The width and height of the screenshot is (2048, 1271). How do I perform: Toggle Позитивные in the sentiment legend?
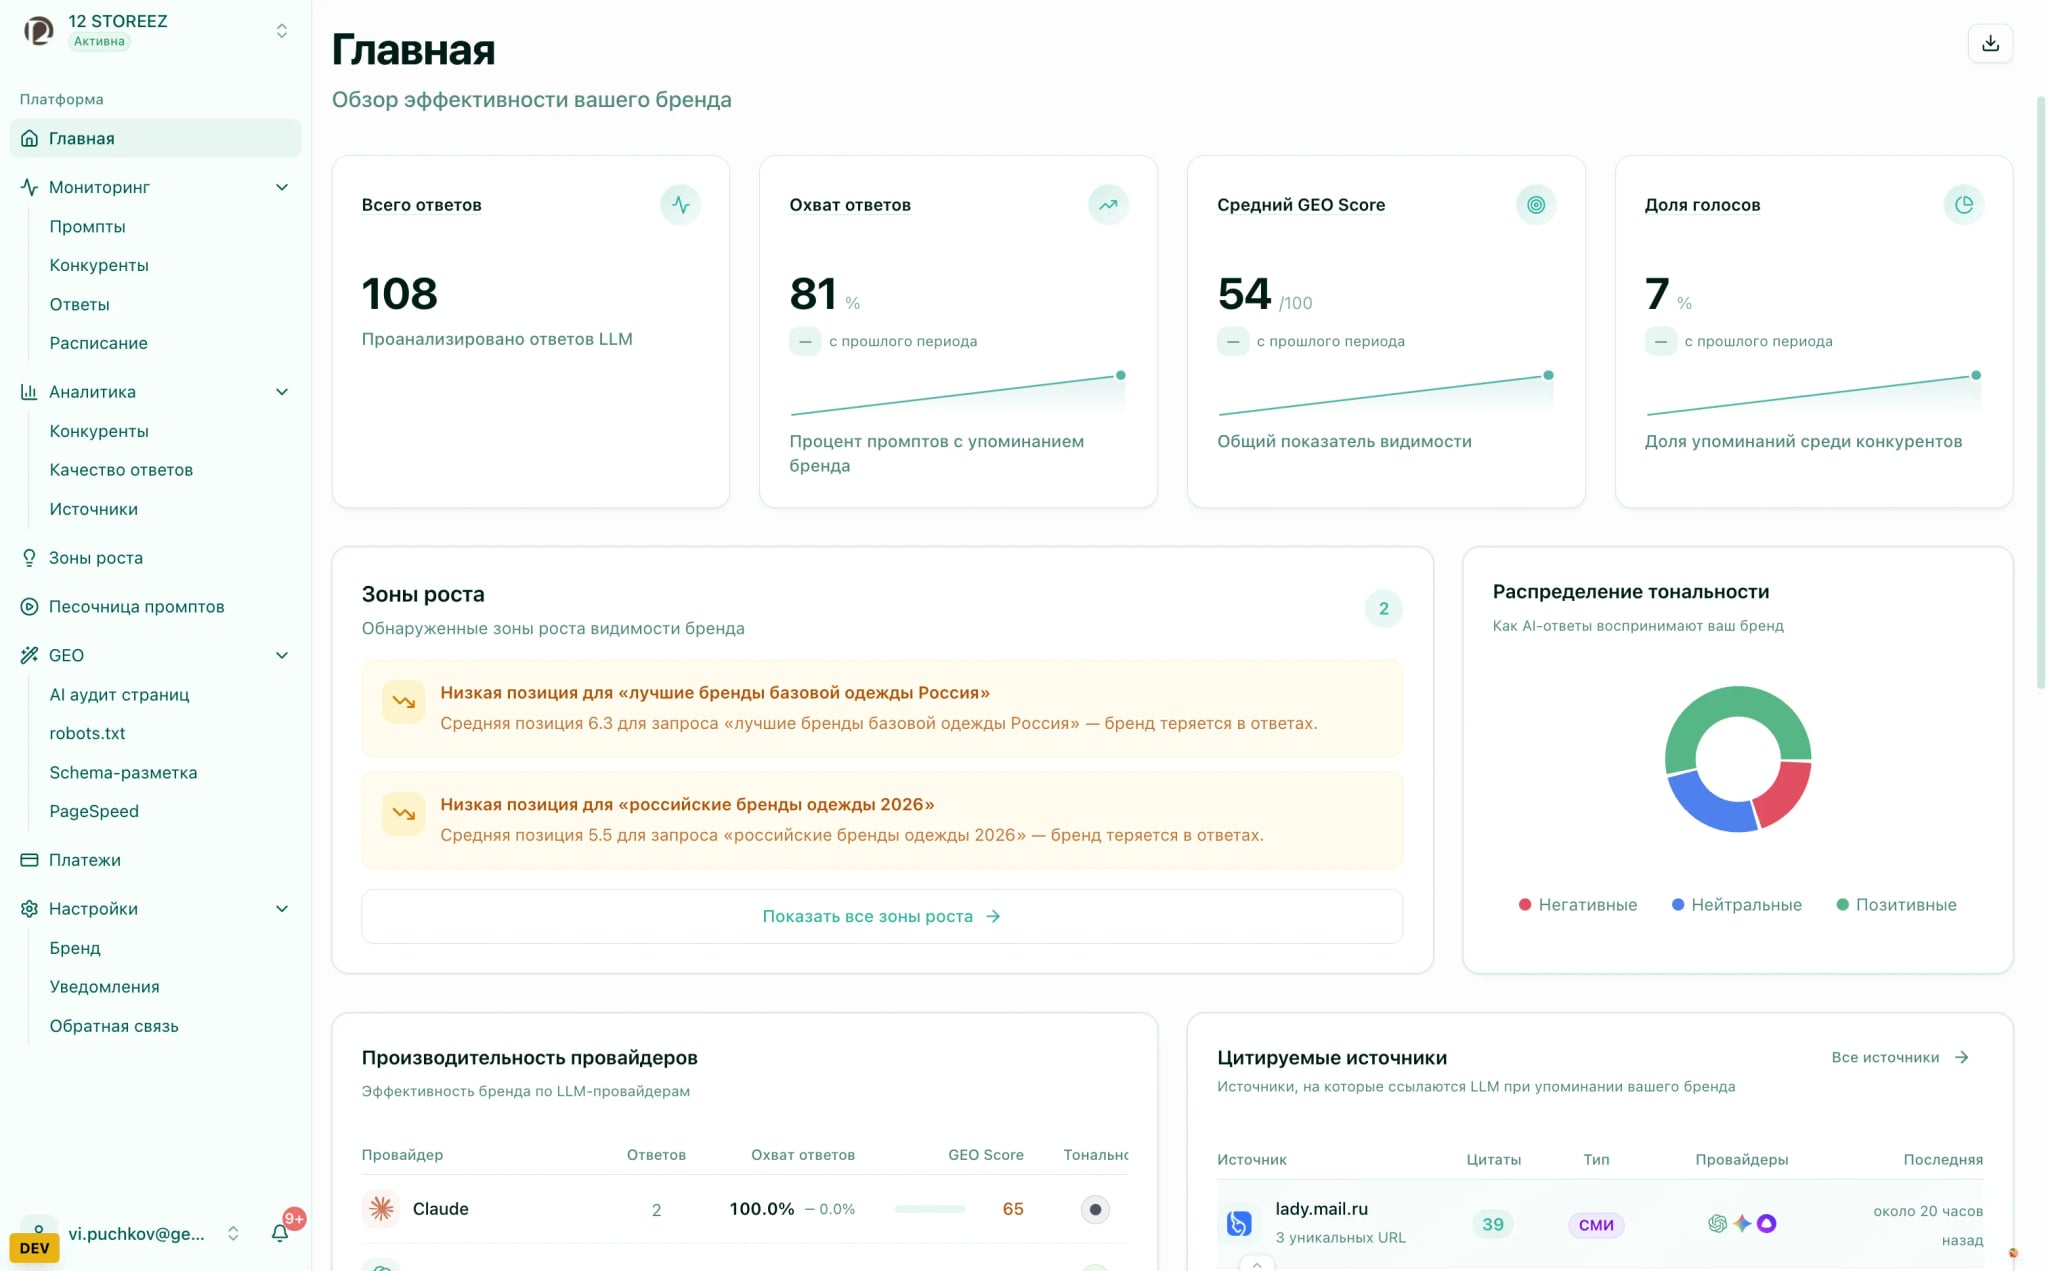pos(1897,904)
